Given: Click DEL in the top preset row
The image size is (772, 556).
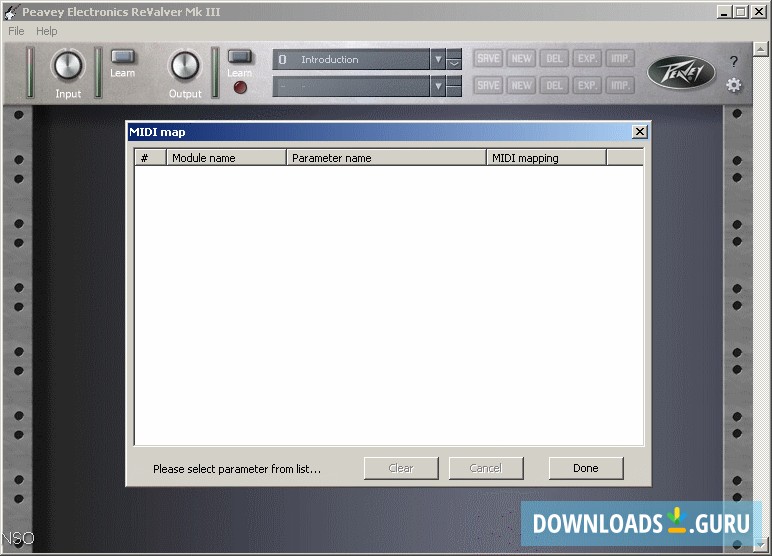Looking at the screenshot, I should click(554, 59).
